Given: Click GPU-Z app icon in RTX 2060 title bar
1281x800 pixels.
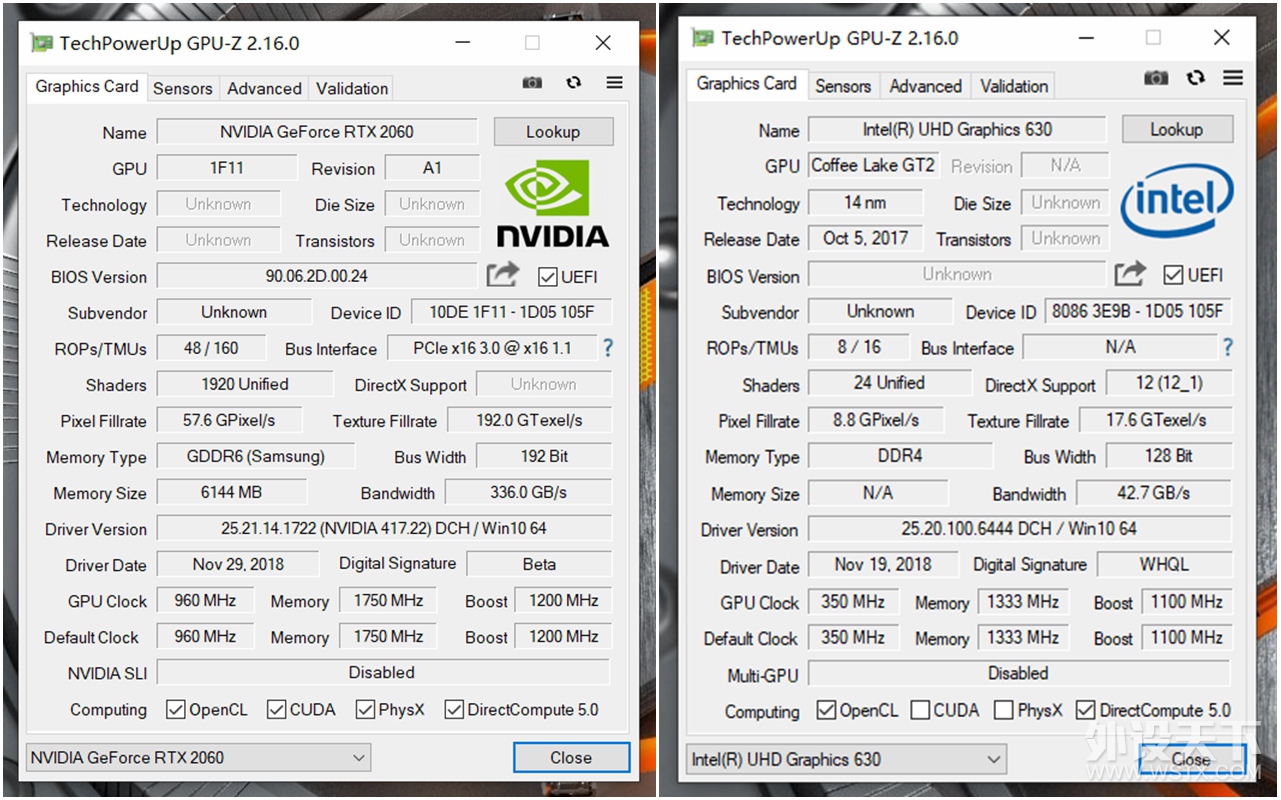Looking at the screenshot, I should tap(41, 43).
